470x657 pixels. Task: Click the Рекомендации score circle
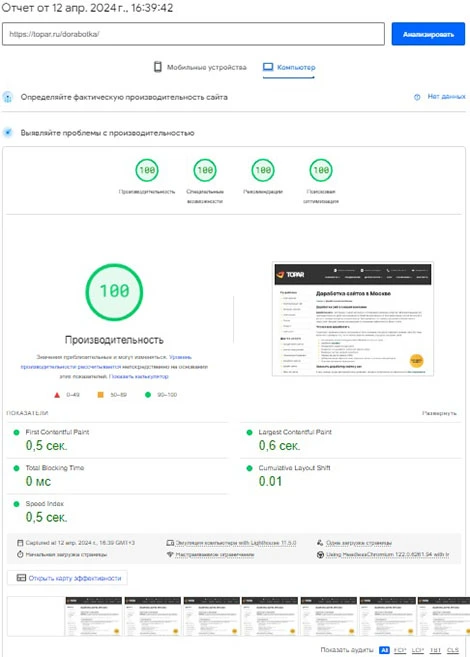[263, 170]
